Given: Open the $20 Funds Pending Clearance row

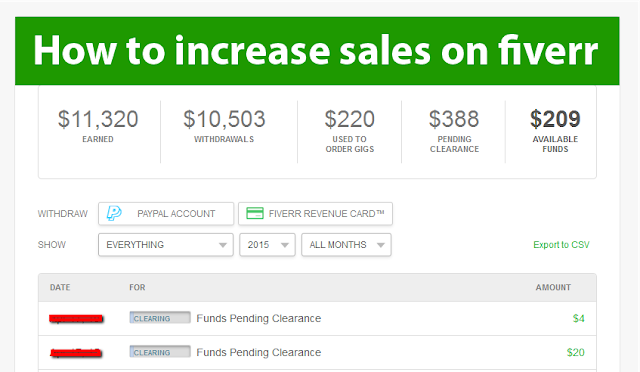Looking at the screenshot, I should (317, 353).
